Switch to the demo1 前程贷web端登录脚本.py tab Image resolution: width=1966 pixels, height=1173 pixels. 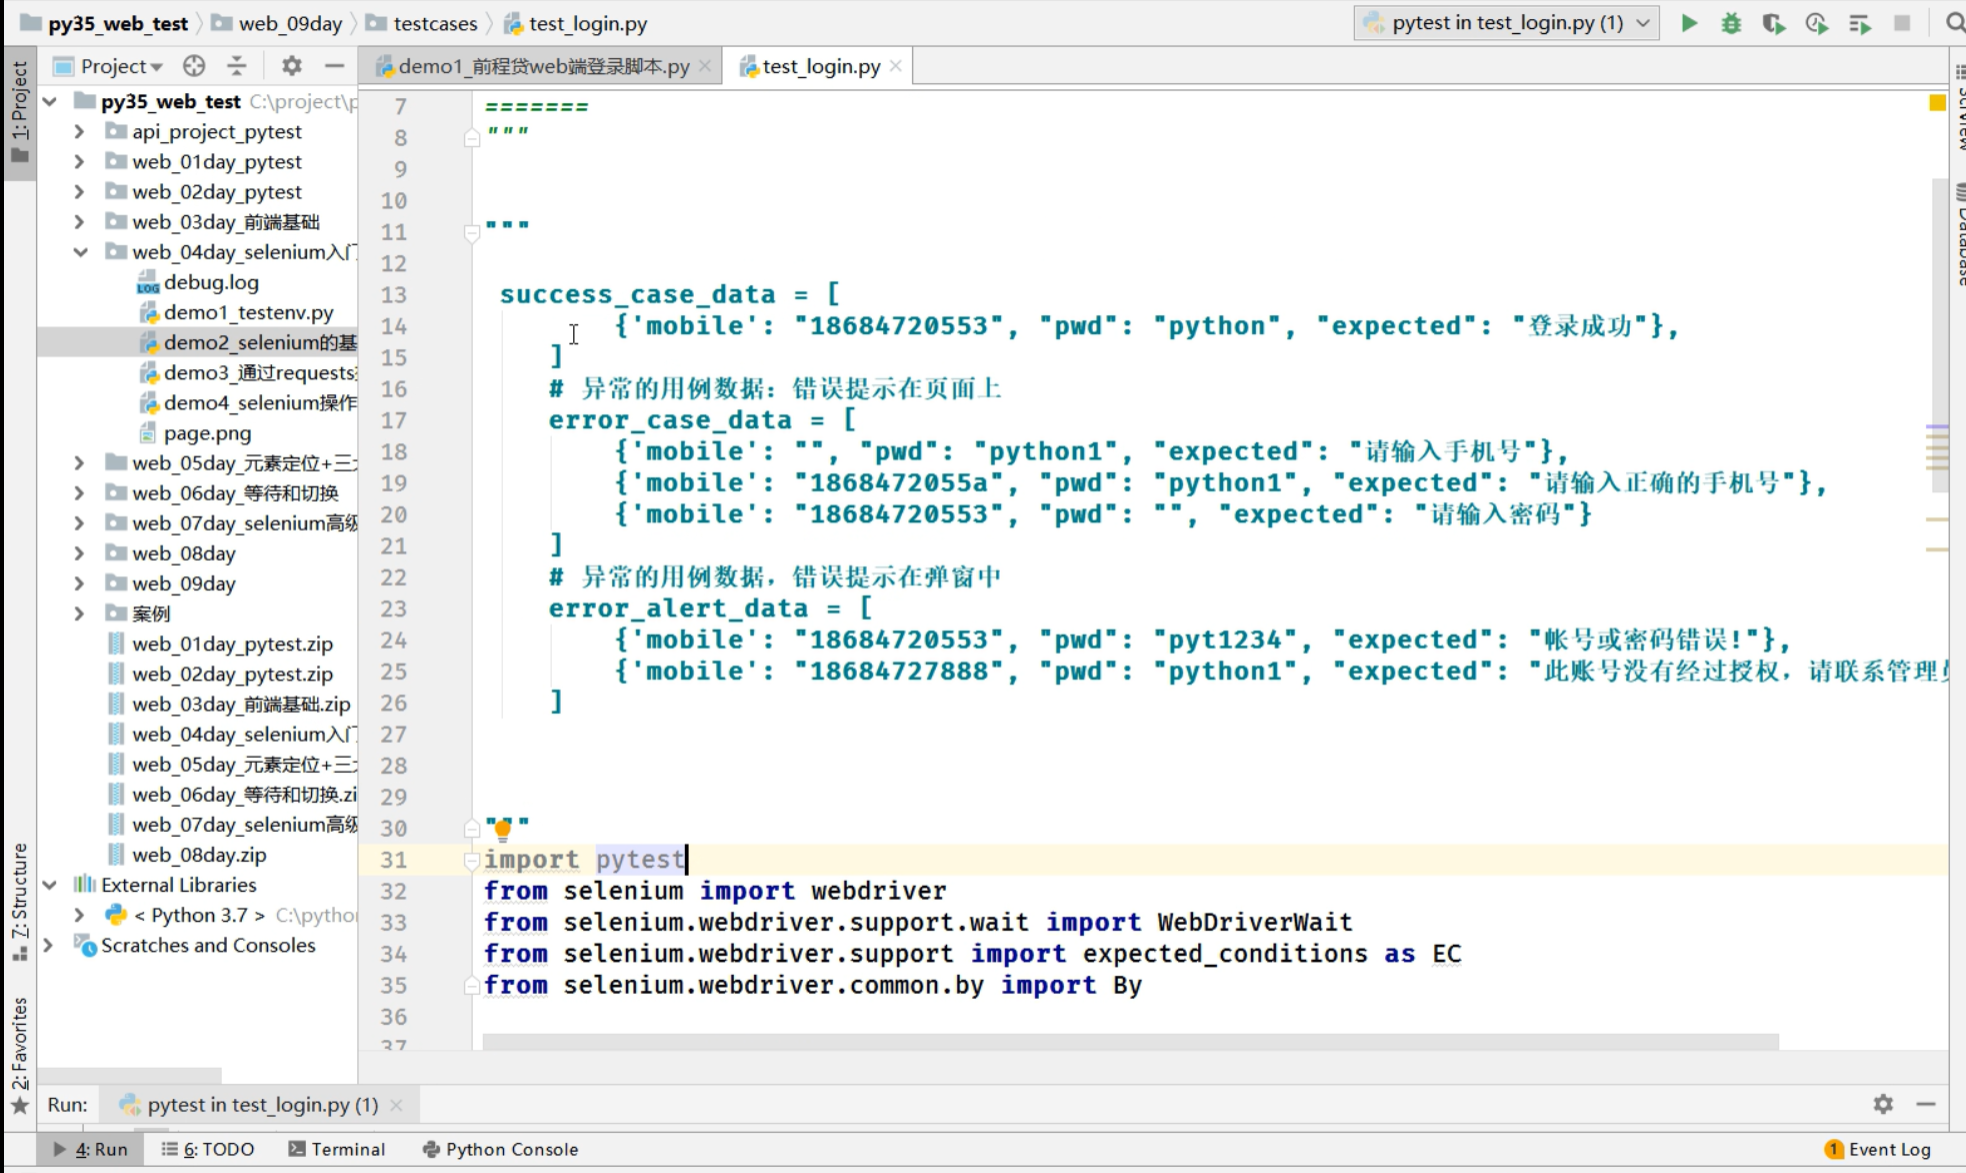point(543,66)
